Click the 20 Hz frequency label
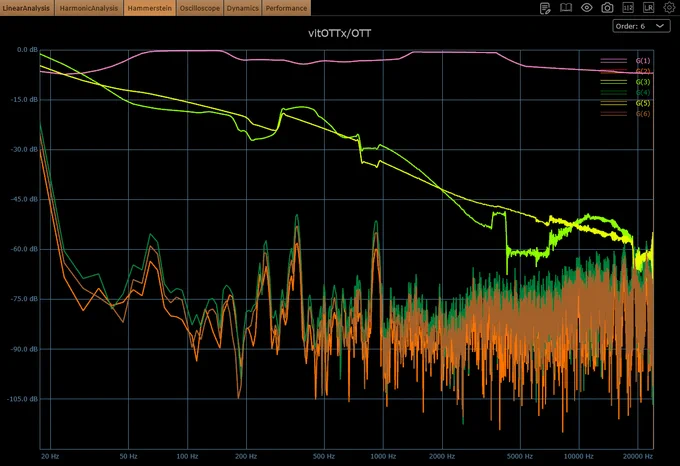This screenshot has width=680, height=466. pyautogui.click(x=50, y=456)
